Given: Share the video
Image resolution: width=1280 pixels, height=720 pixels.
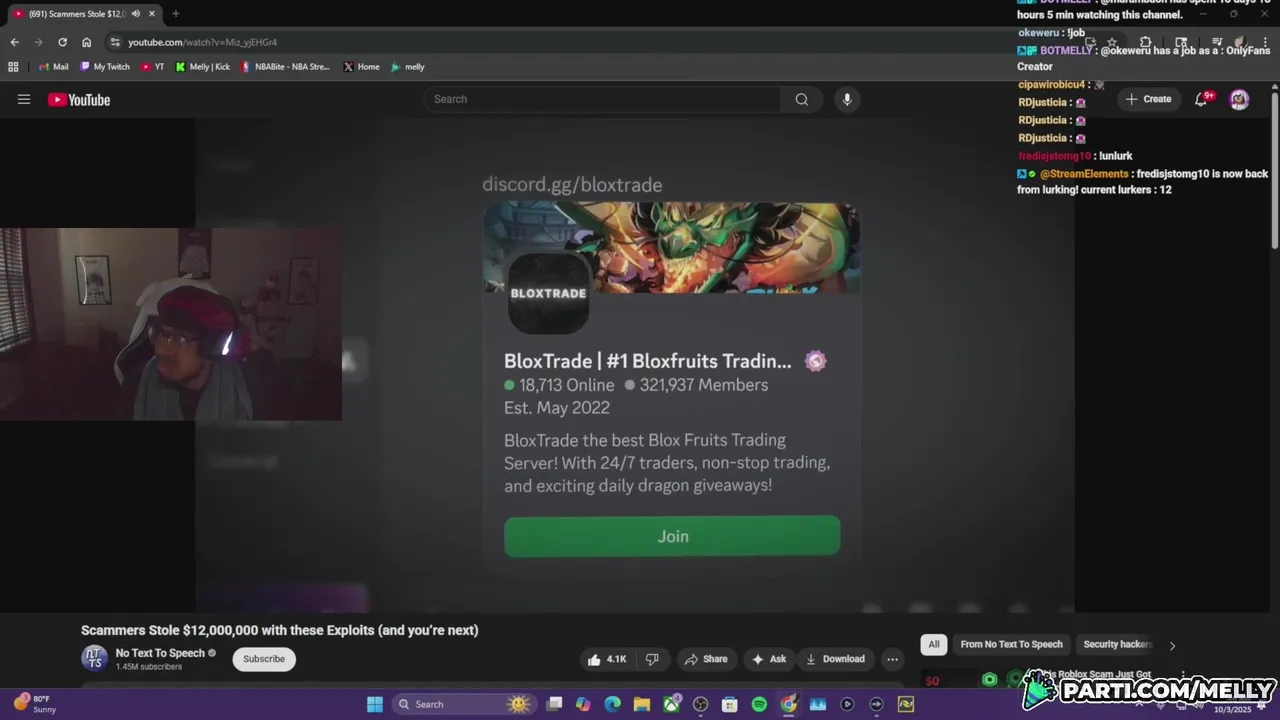Looking at the screenshot, I should point(706,659).
